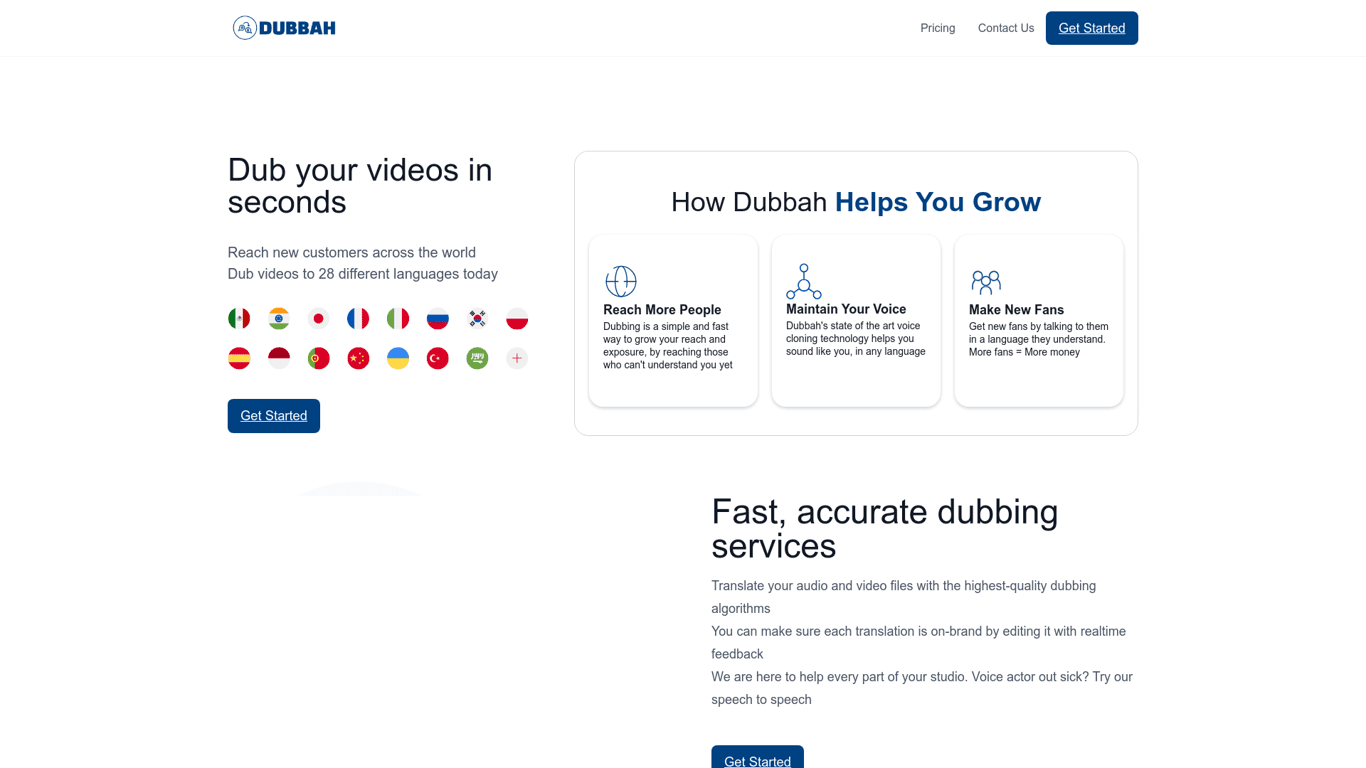
Task: Select the Russia flag icon
Action: (437, 318)
